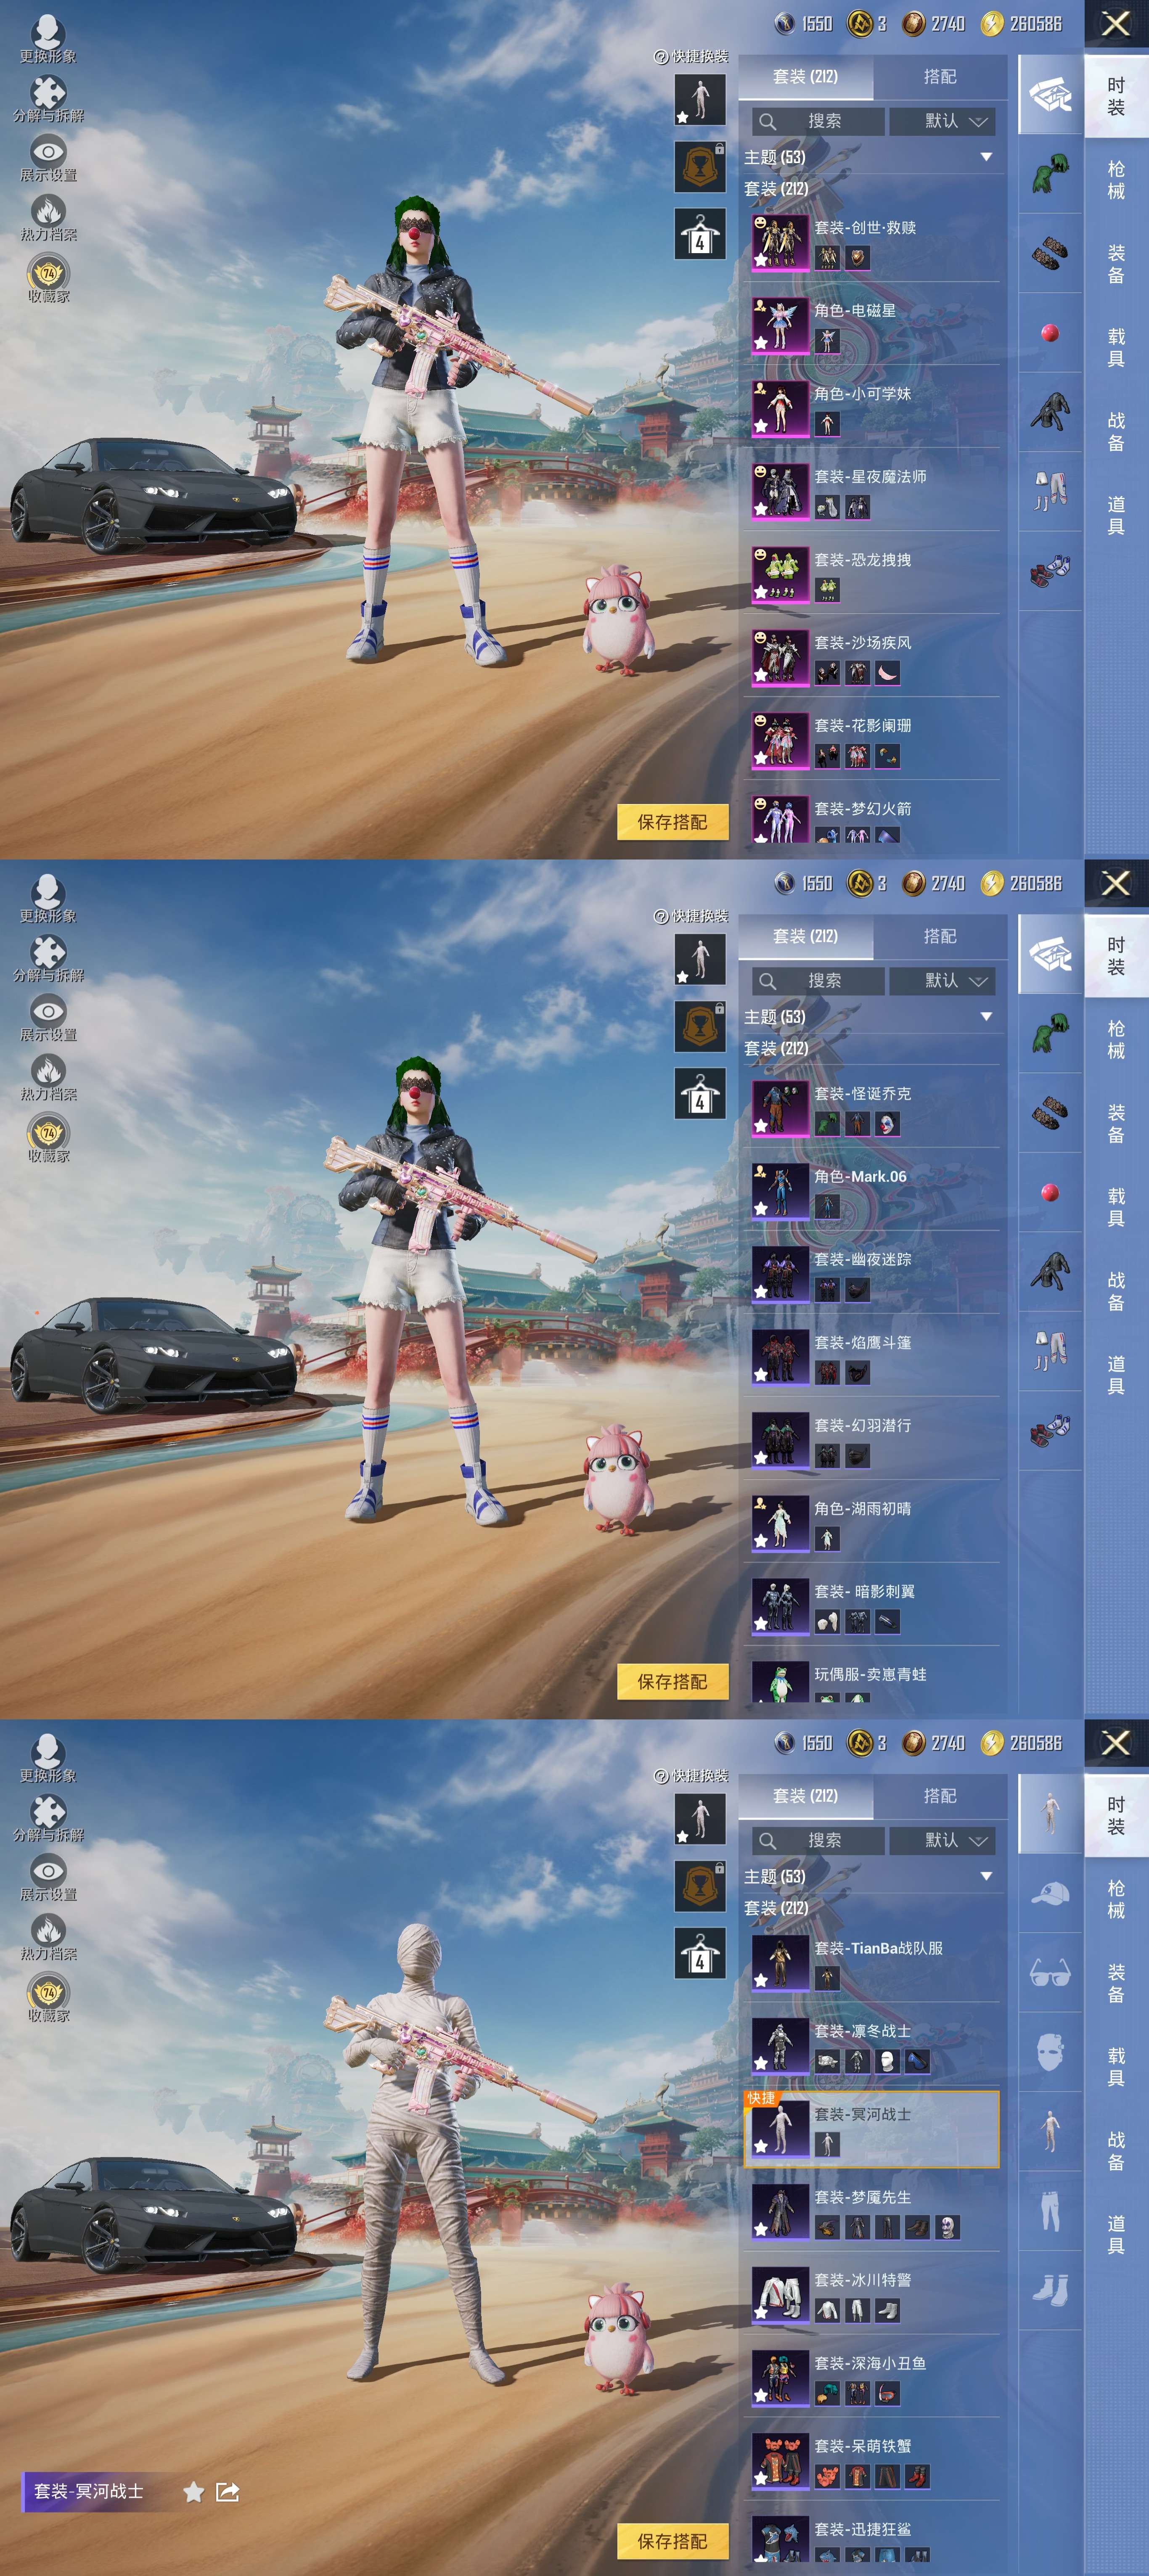Image resolution: width=1149 pixels, height=2576 pixels.
Task: Select the 套装-怪诞乔克 outfit thumbnail
Action: [x=780, y=1107]
